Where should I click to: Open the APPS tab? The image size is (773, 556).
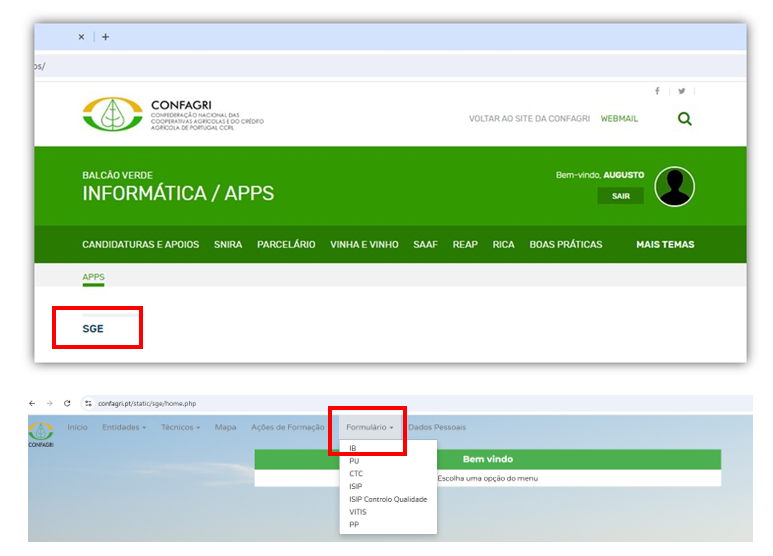click(93, 277)
